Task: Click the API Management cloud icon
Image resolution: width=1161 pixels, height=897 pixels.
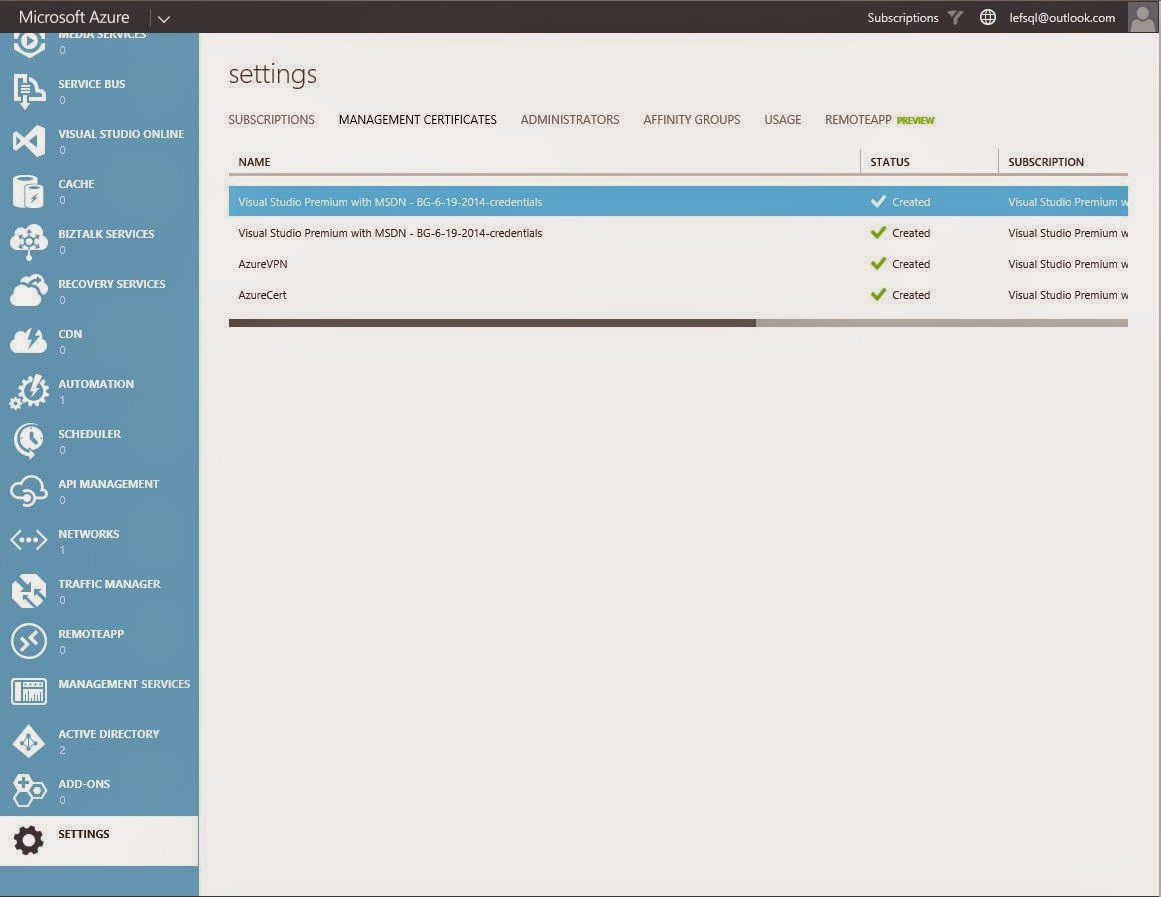Action: [x=29, y=491]
